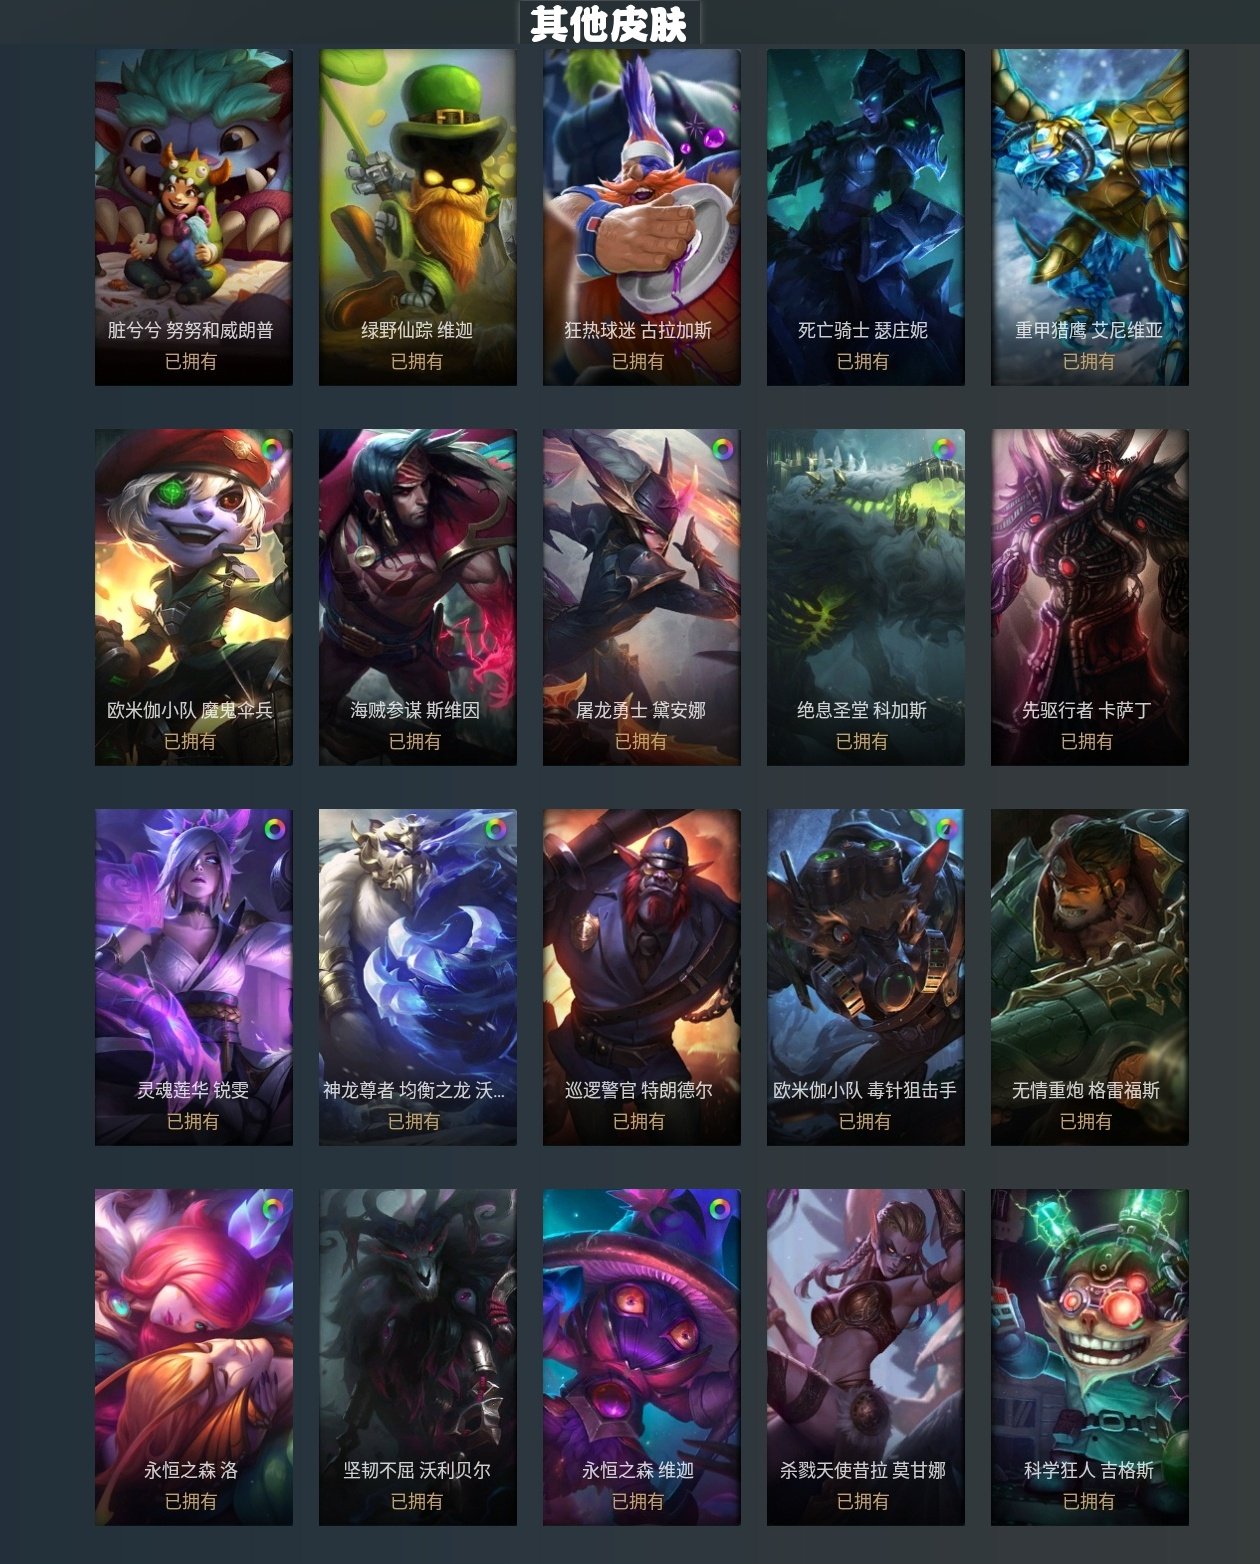Viewport: 1260px width, 1564px height.
Task: Click the 先驱行者 卡萨丁 skin name
Action: pos(1087,710)
